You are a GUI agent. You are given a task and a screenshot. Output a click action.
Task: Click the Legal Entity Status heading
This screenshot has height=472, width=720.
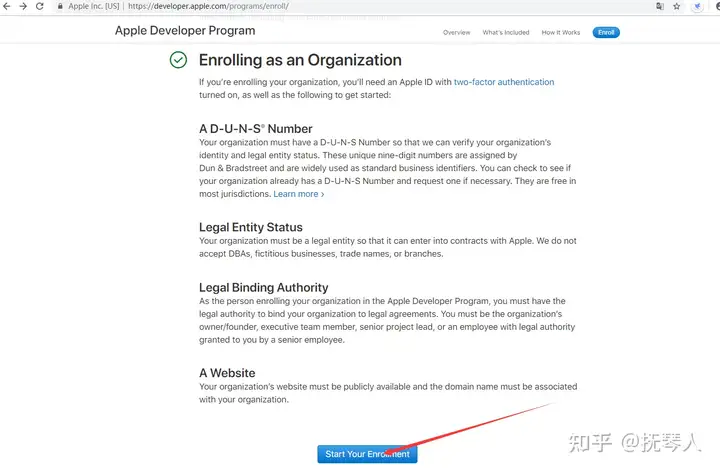pyautogui.click(x=251, y=227)
